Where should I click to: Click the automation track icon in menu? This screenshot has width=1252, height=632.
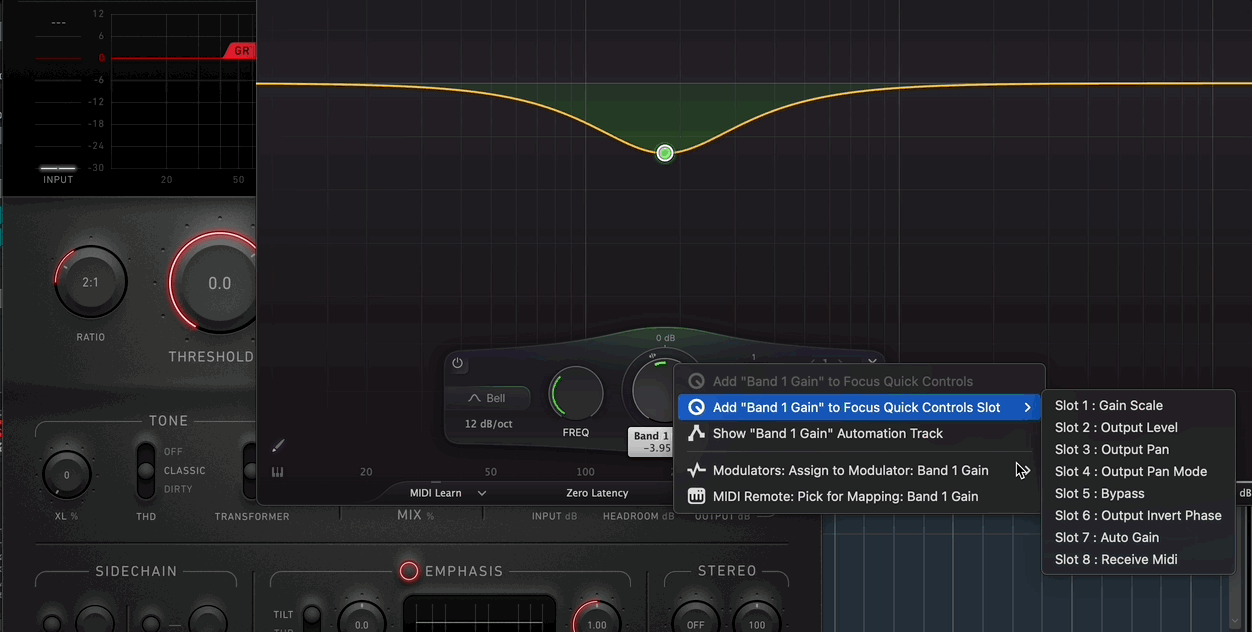[696, 433]
